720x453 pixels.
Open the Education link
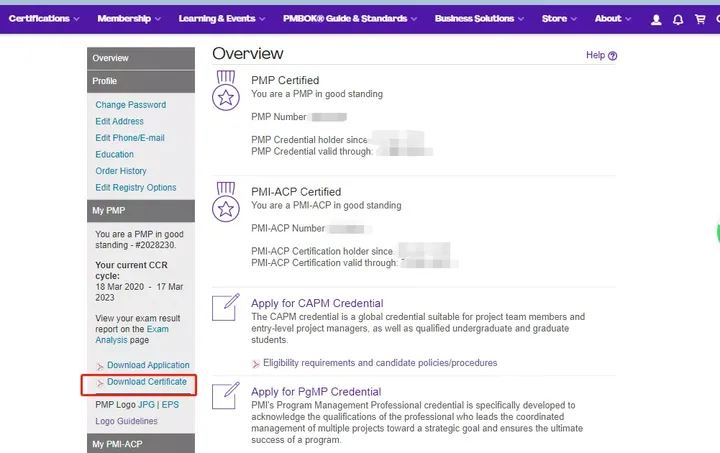tap(115, 154)
